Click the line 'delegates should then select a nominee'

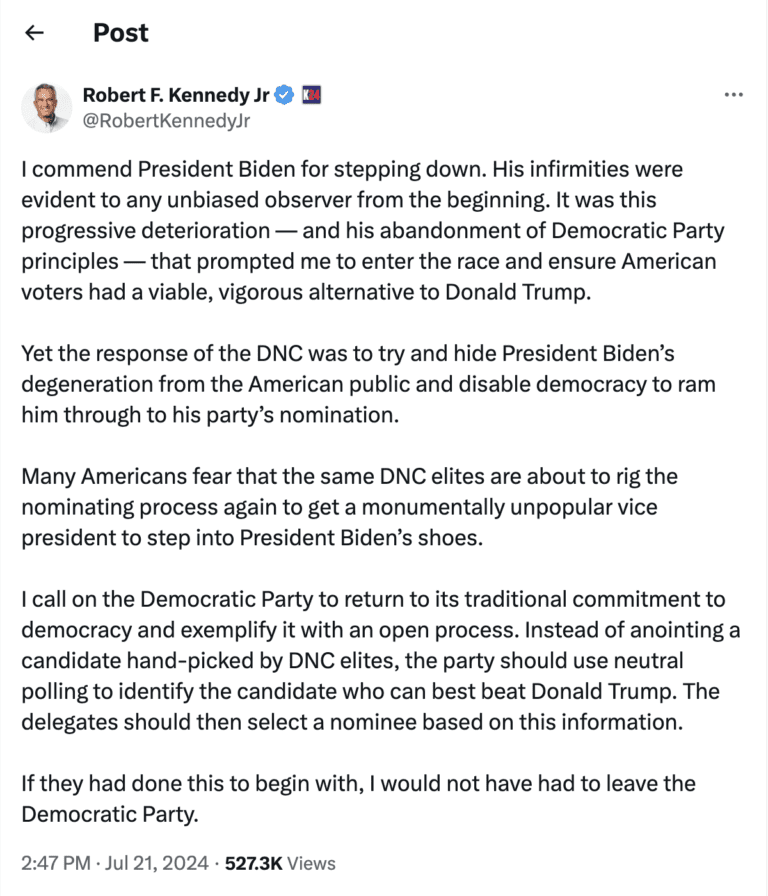pos(350,720)
